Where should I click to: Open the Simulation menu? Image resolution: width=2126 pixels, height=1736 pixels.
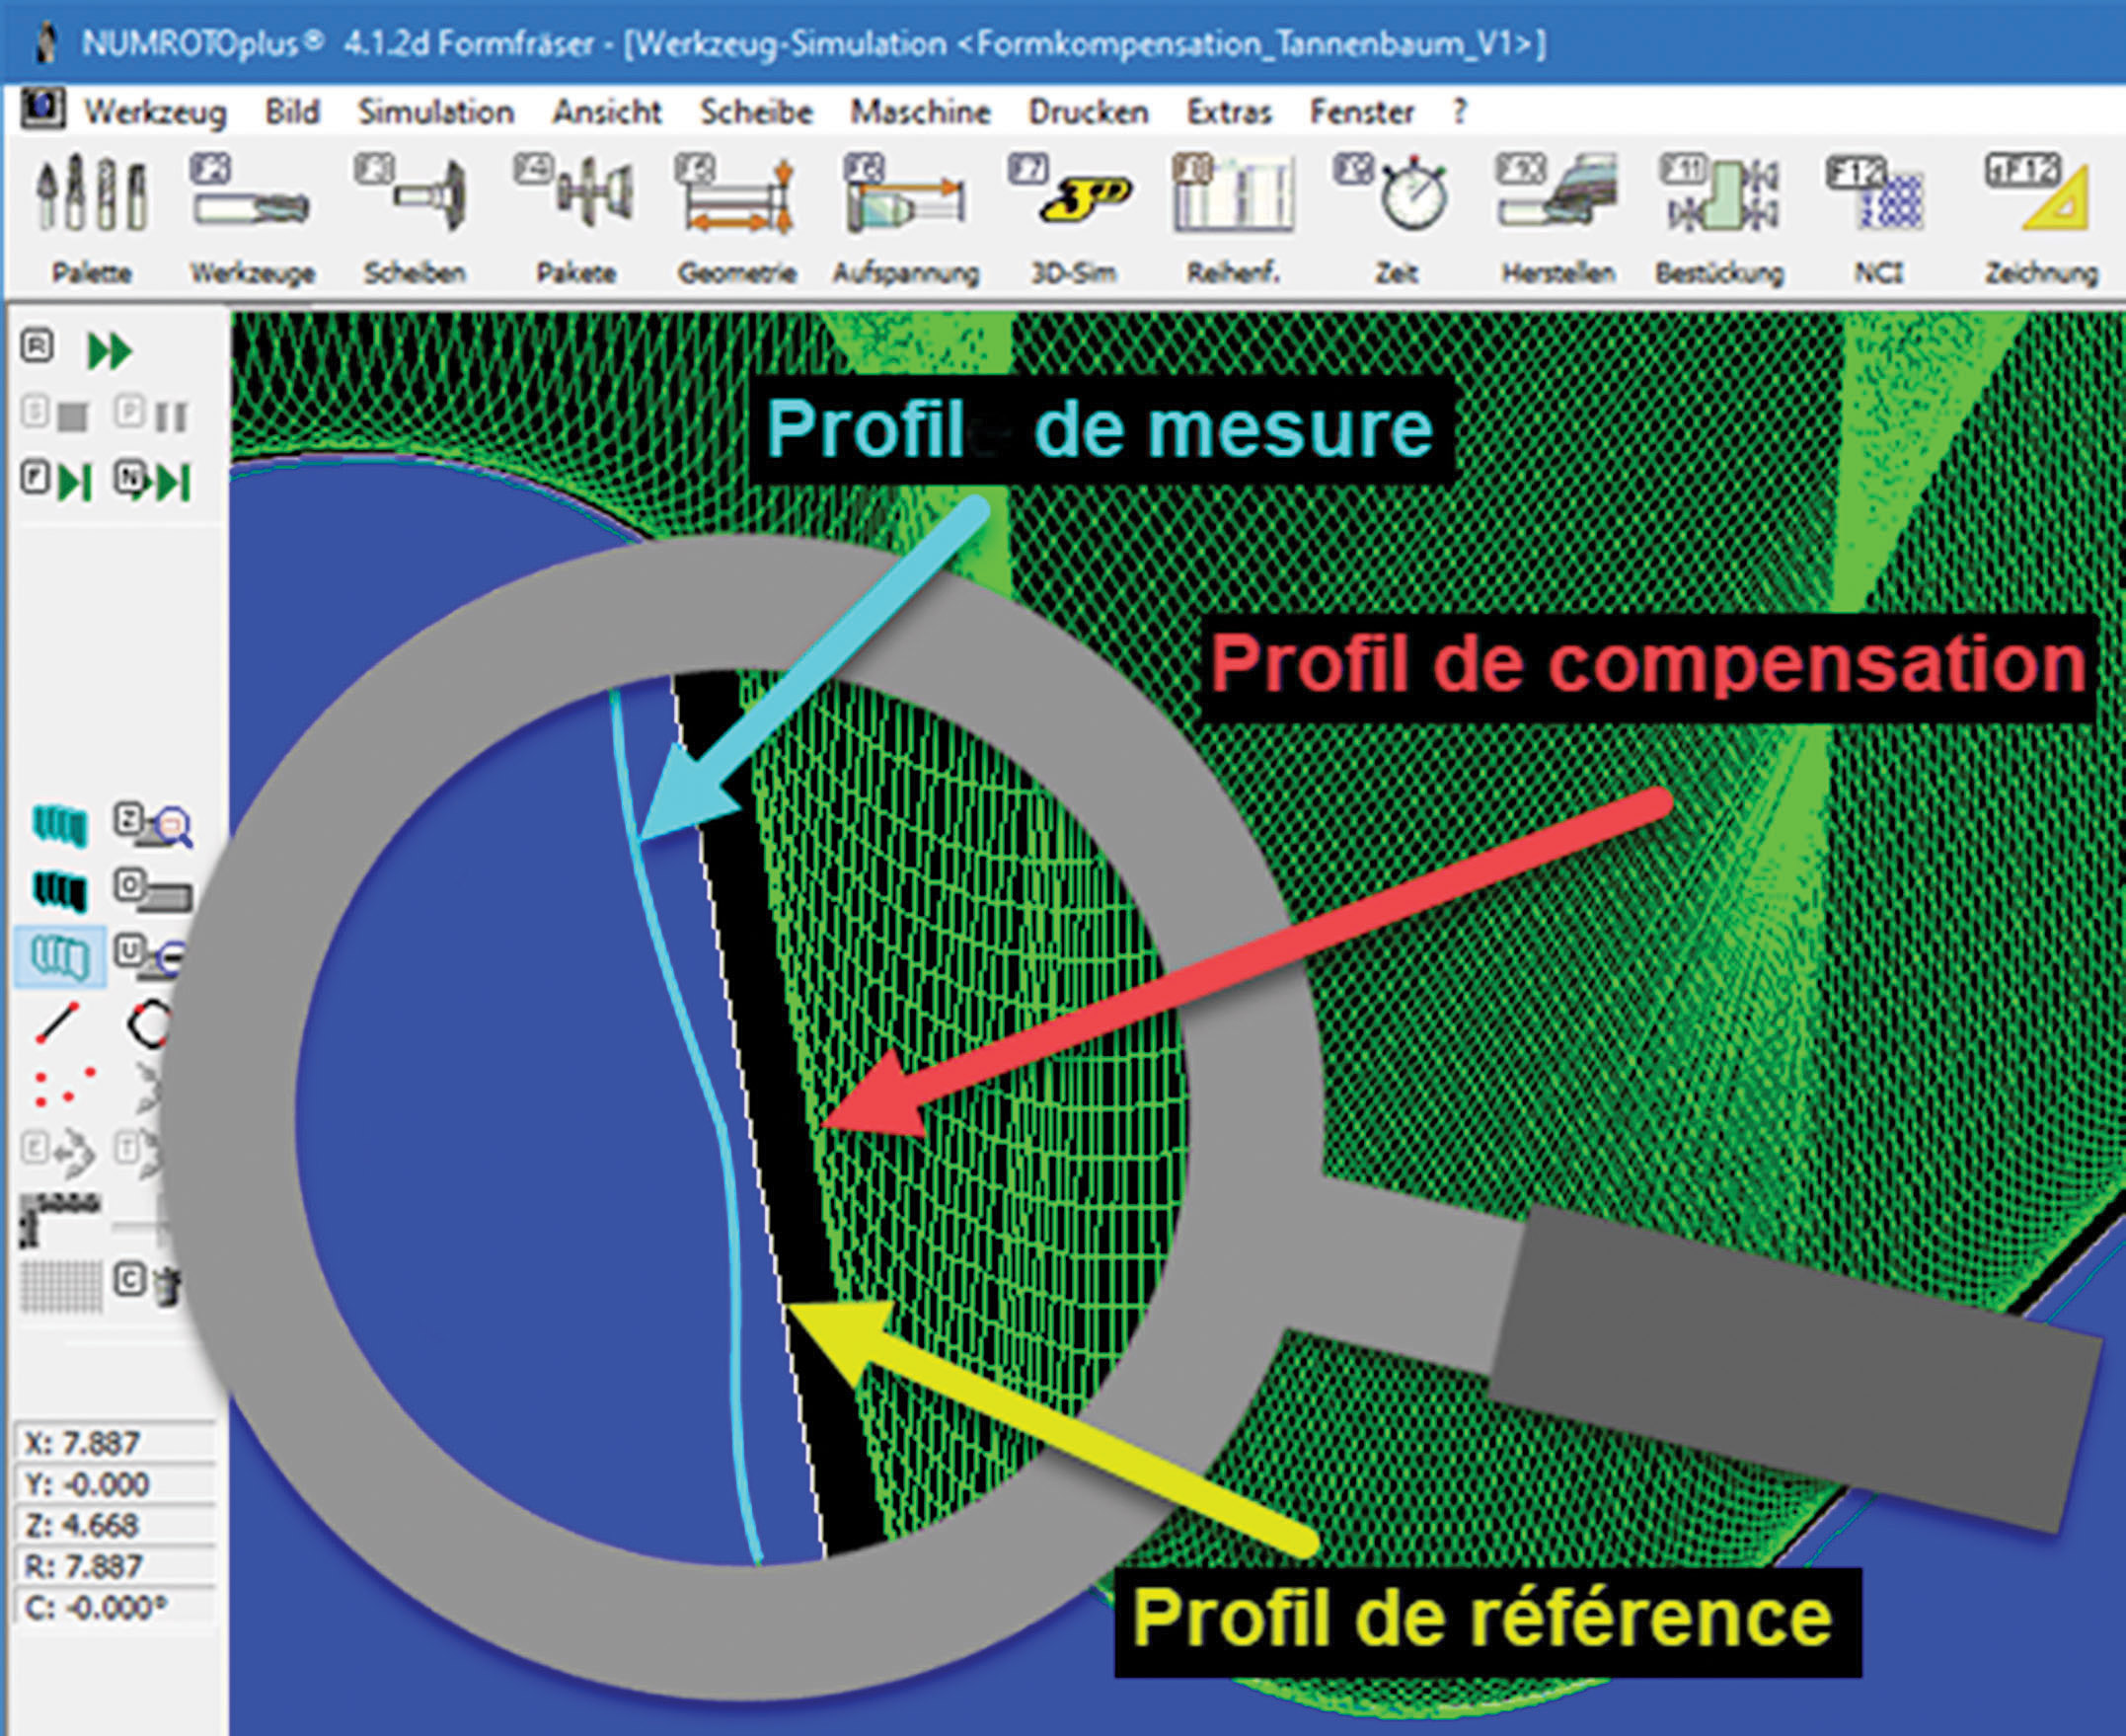coord(436,112)
